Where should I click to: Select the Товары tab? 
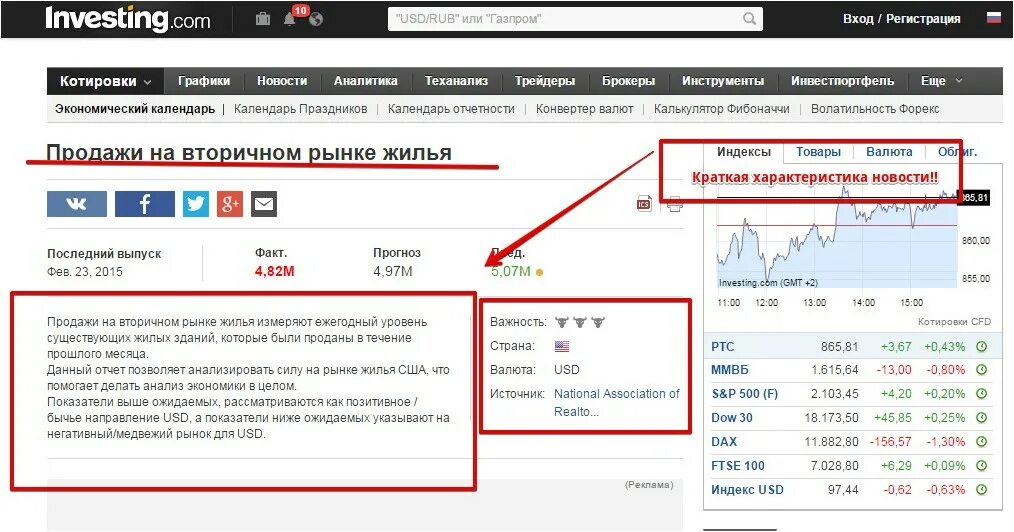818,152
